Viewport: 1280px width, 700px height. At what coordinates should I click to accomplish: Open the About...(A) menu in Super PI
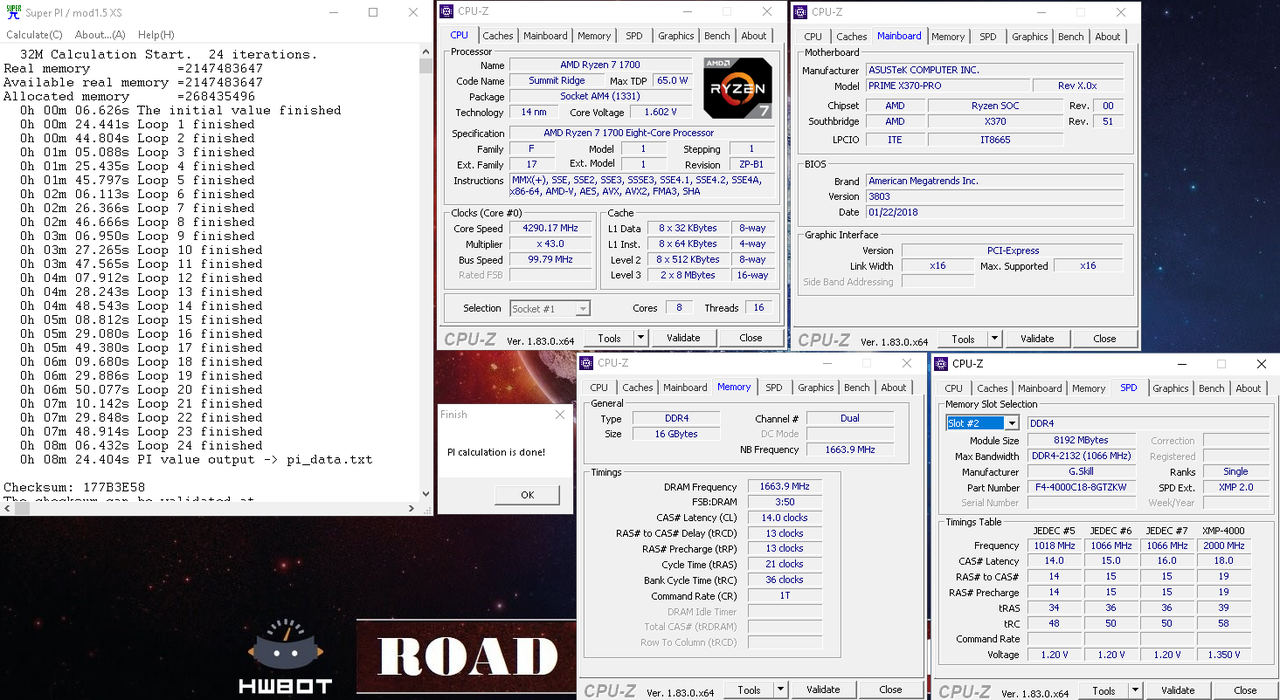coord(101,35)
